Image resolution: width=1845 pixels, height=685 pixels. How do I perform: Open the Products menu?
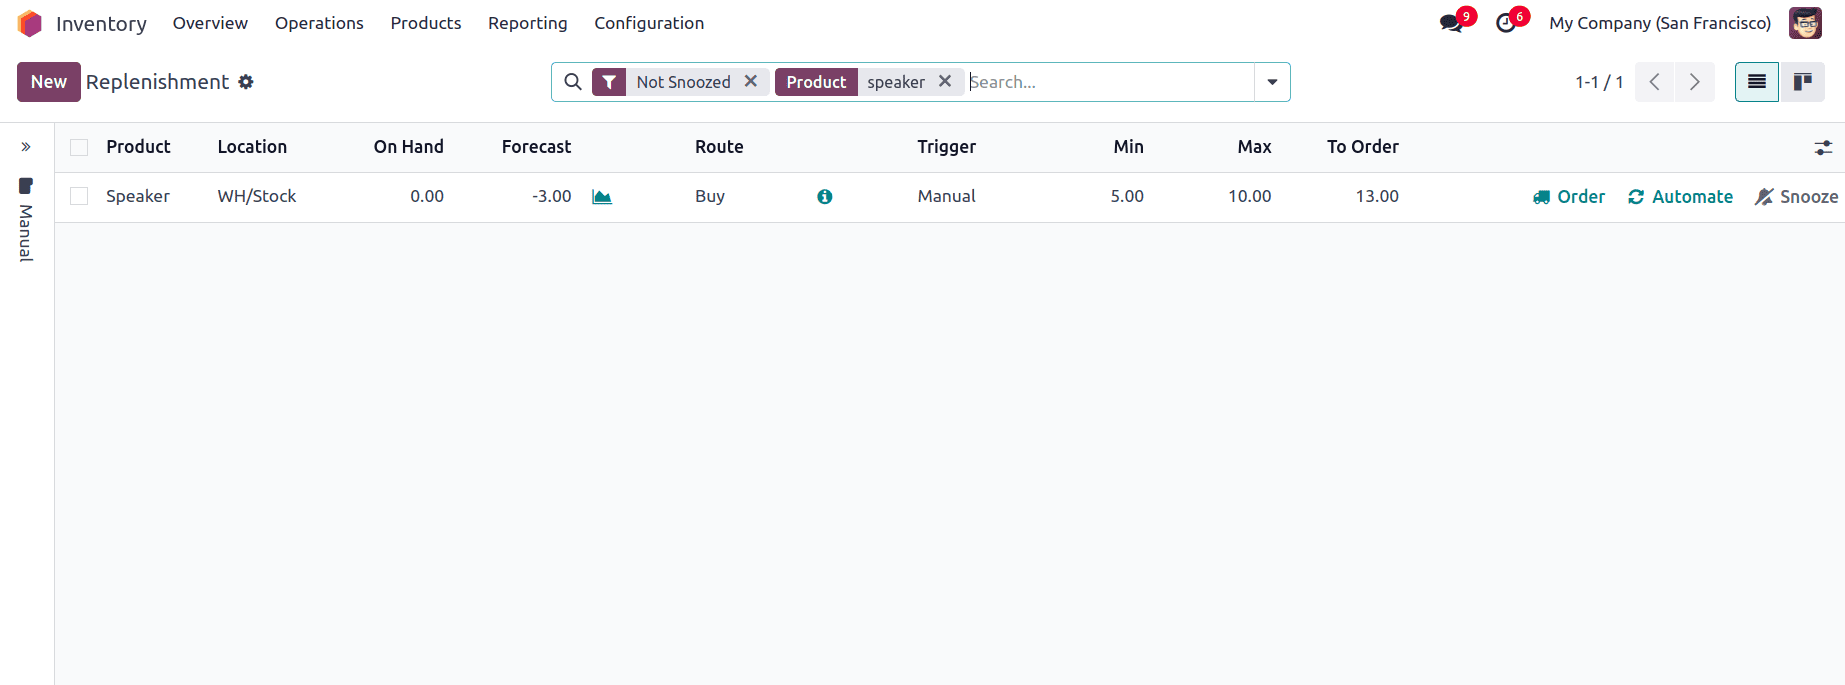point(426,23)
